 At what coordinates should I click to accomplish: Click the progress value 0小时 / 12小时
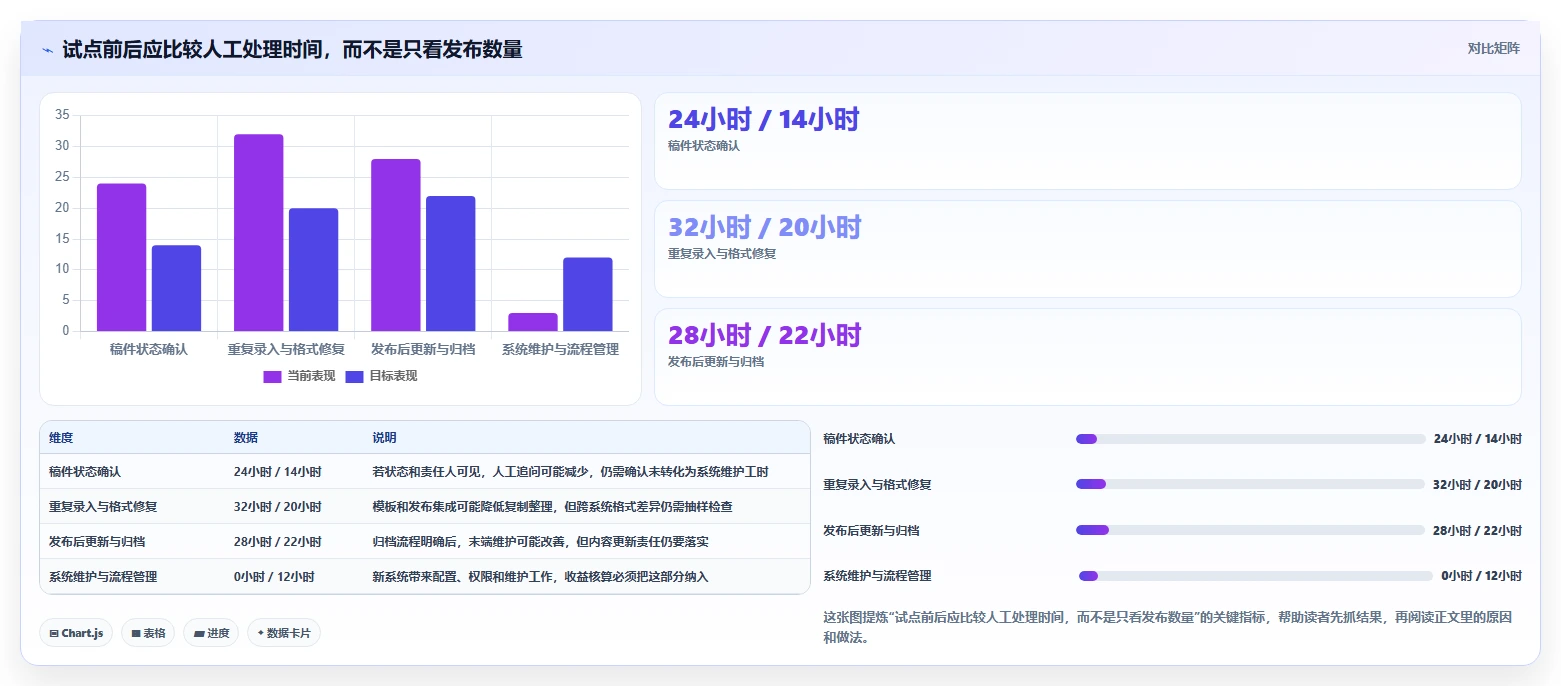coord(1481,576)
